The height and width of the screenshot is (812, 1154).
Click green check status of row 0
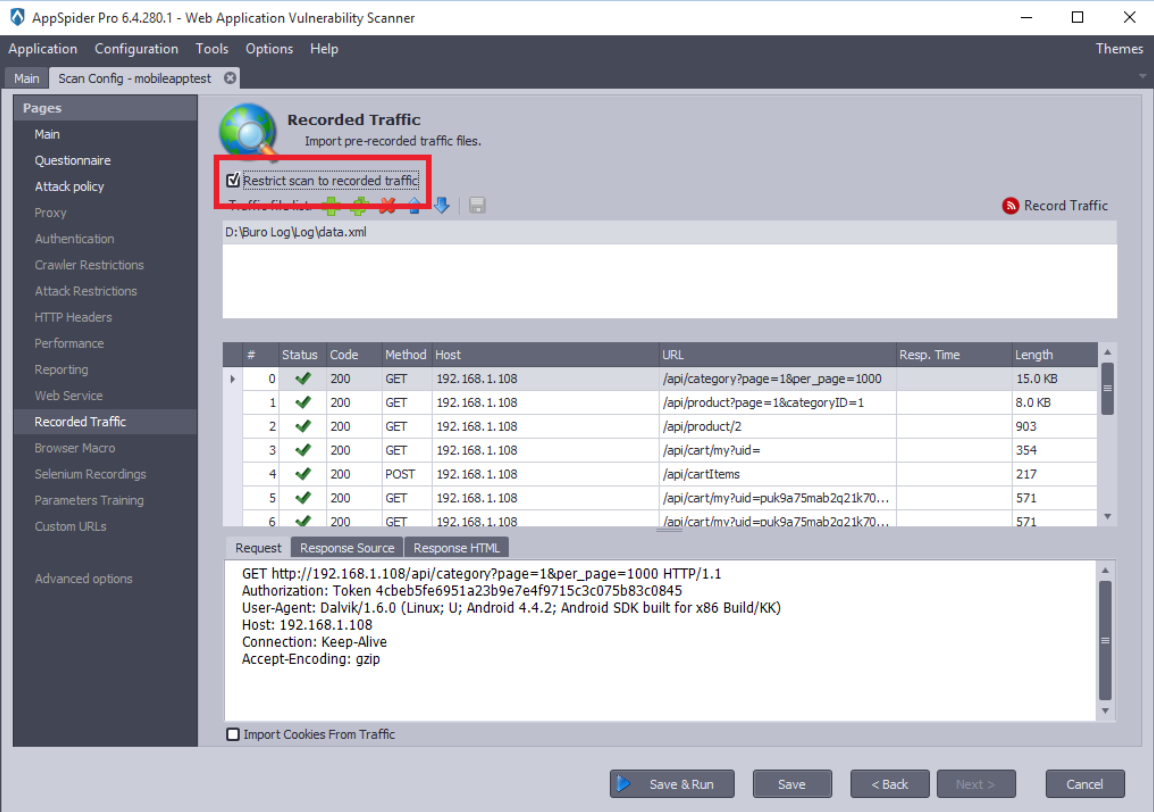302,378
